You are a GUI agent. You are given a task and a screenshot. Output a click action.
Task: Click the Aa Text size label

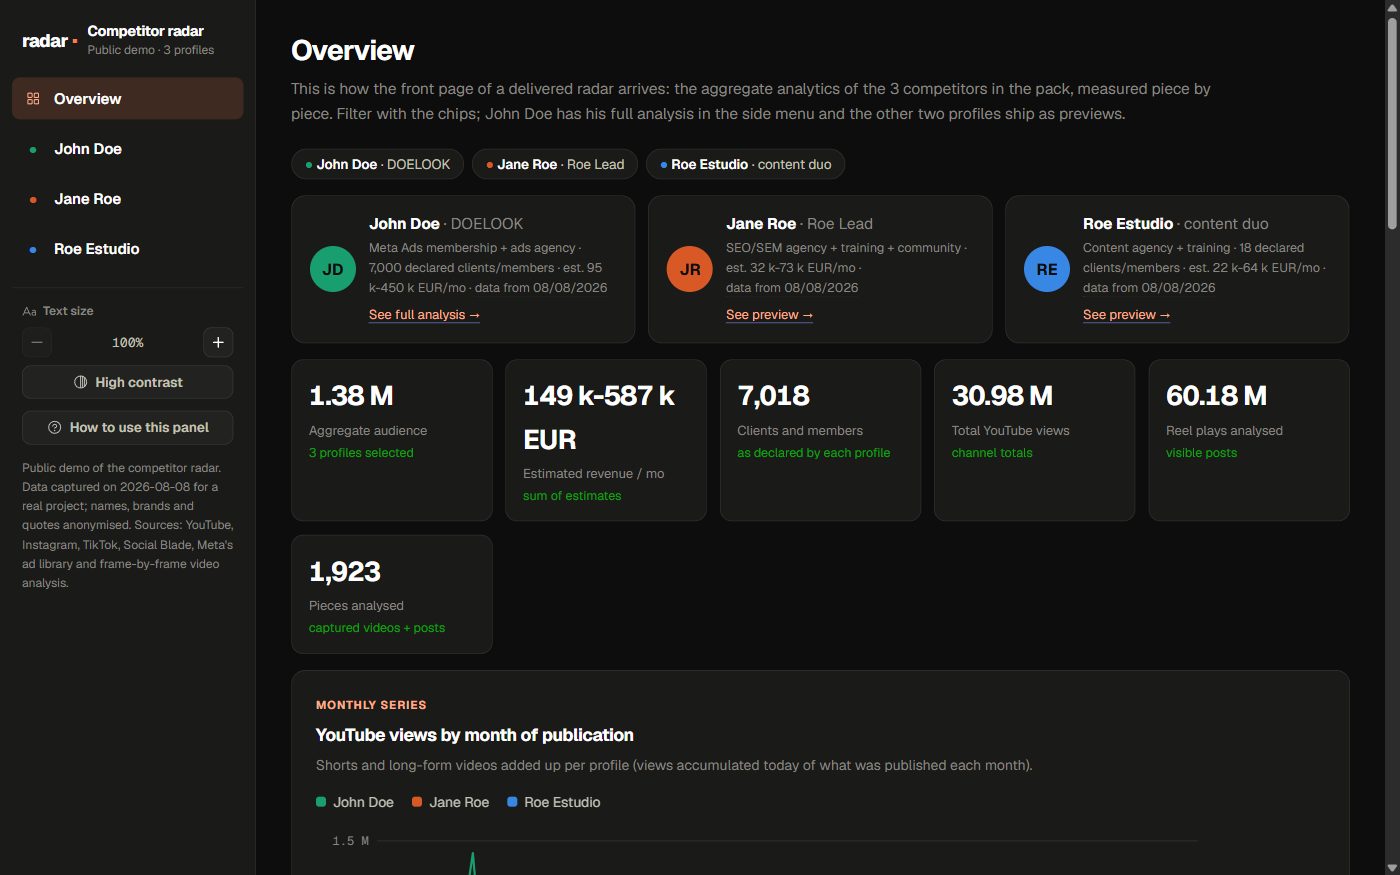coord(58,311)
